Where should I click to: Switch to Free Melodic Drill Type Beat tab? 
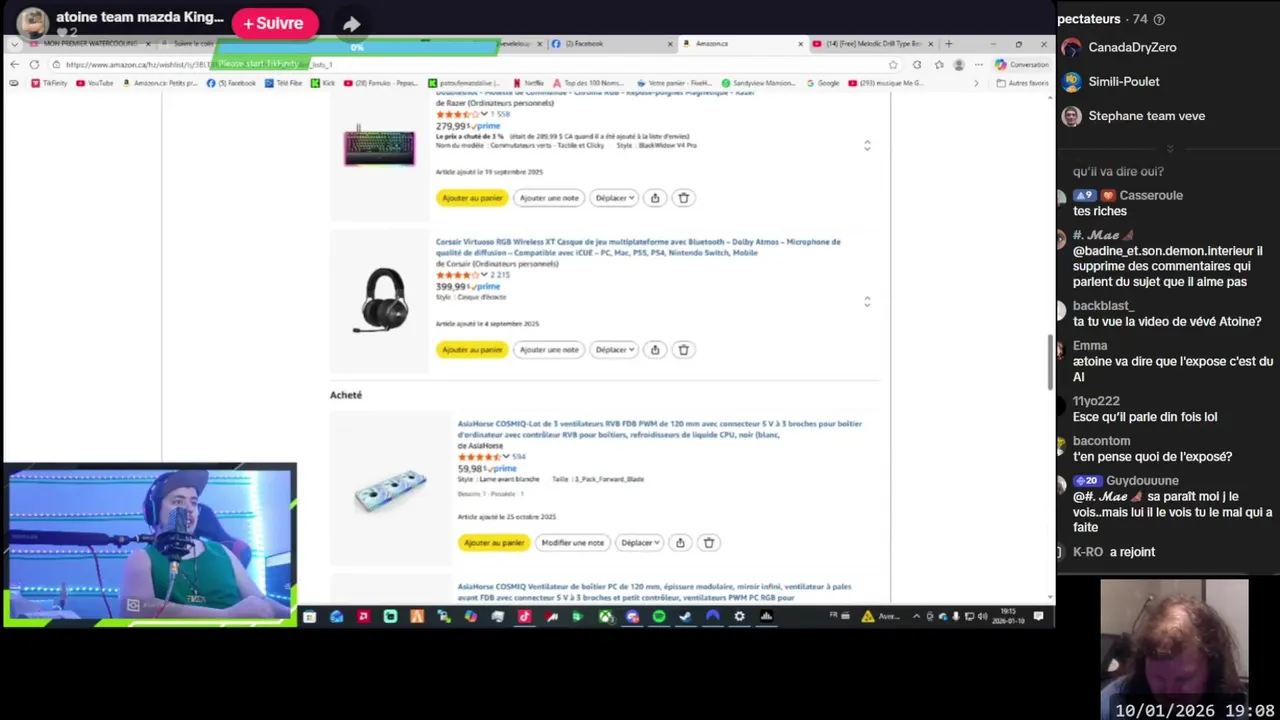[873, 44]
